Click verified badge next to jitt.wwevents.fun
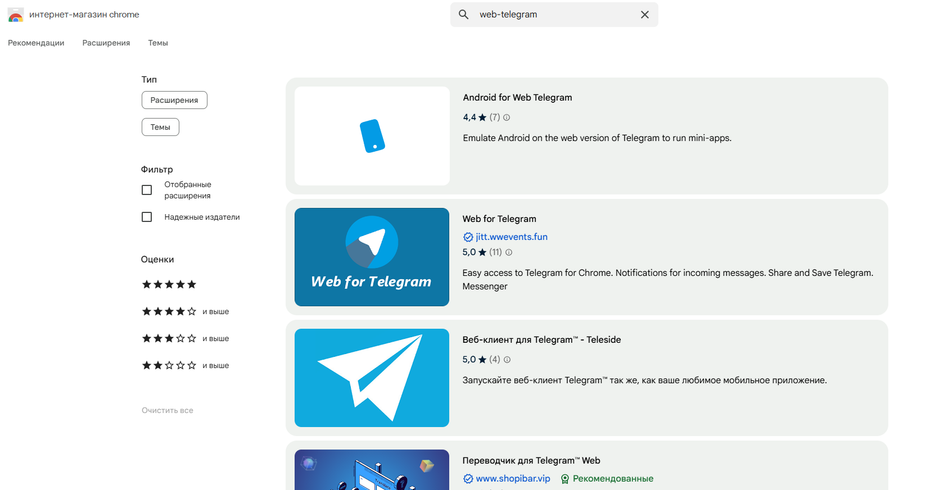Screen dimensions: 944x490 coord(468,237)
